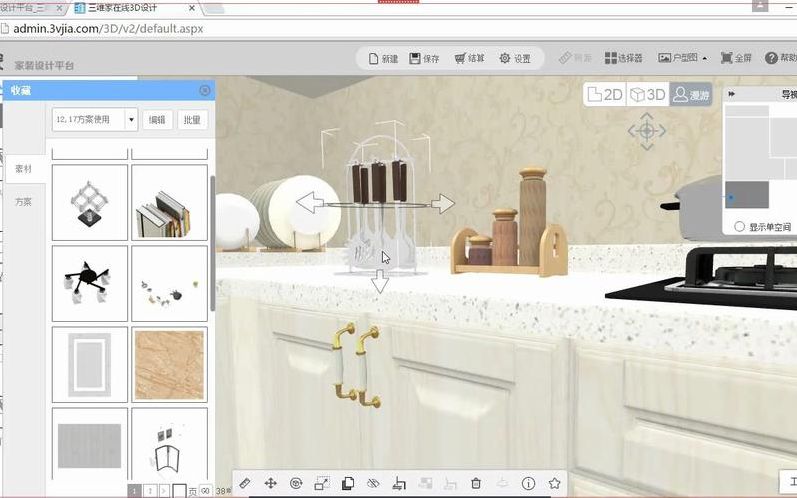The height and width of the screenshot is (498, 797).
Task: Open the 12,17方案使用 dropdown
Action: pos(95,119)
